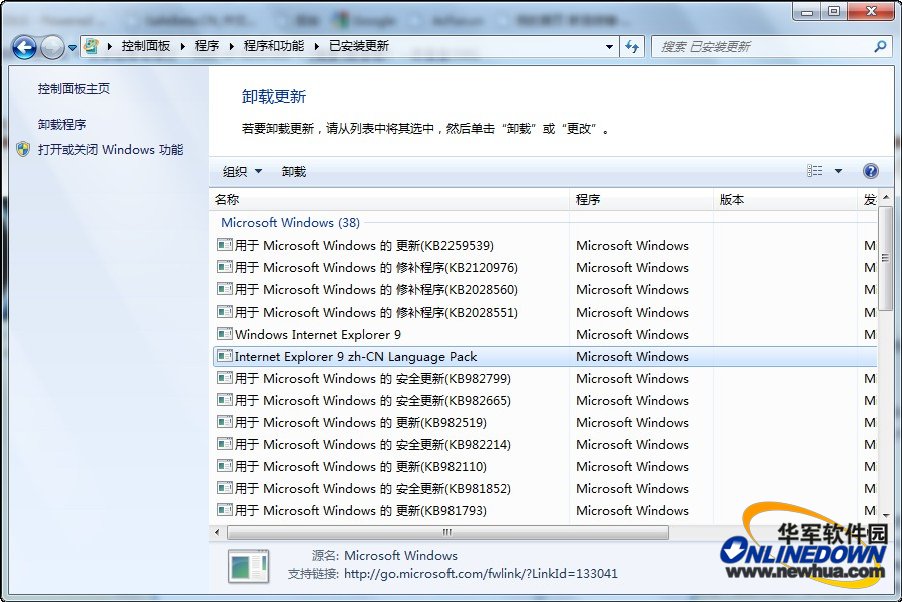Collapse the Microsoft Windows (38) group
This screenshot has width=902, height=602.
[x=291, y=223]
